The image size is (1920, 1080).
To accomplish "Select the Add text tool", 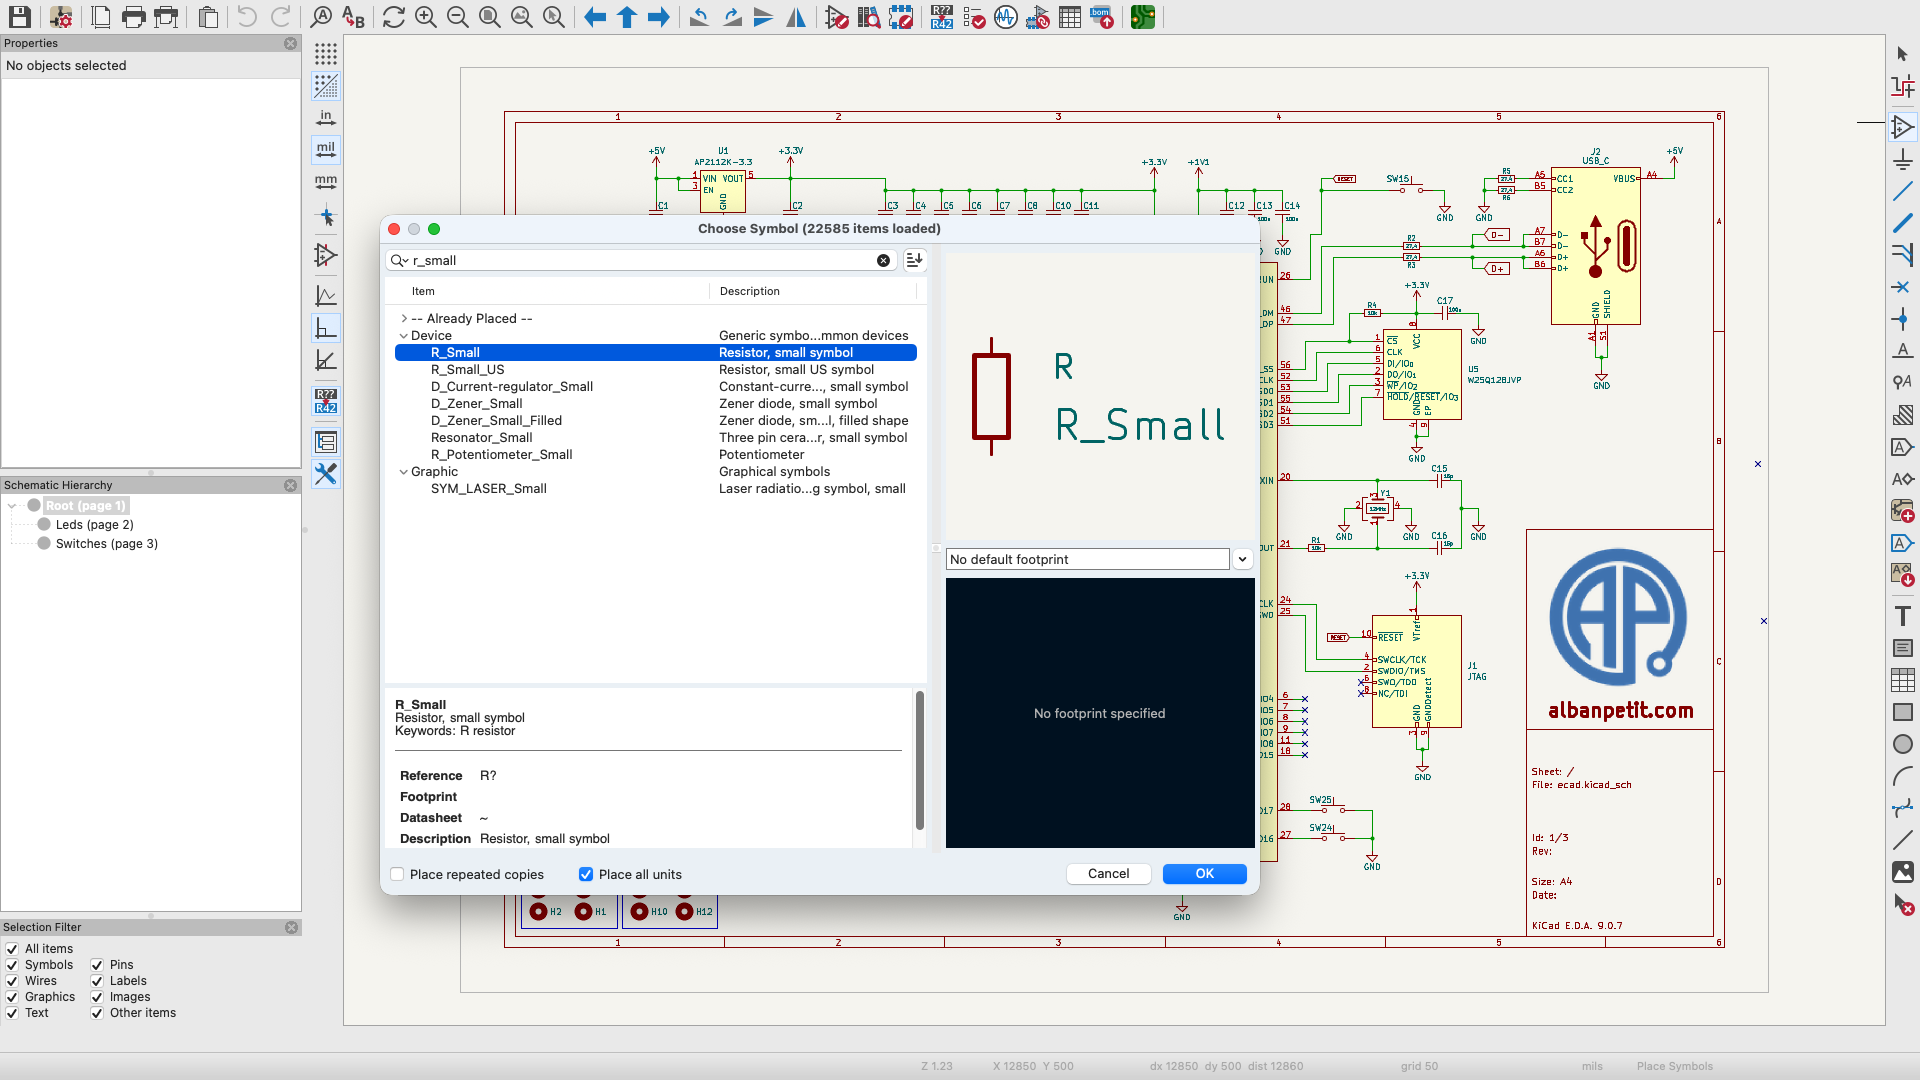I will (1902, 616).
